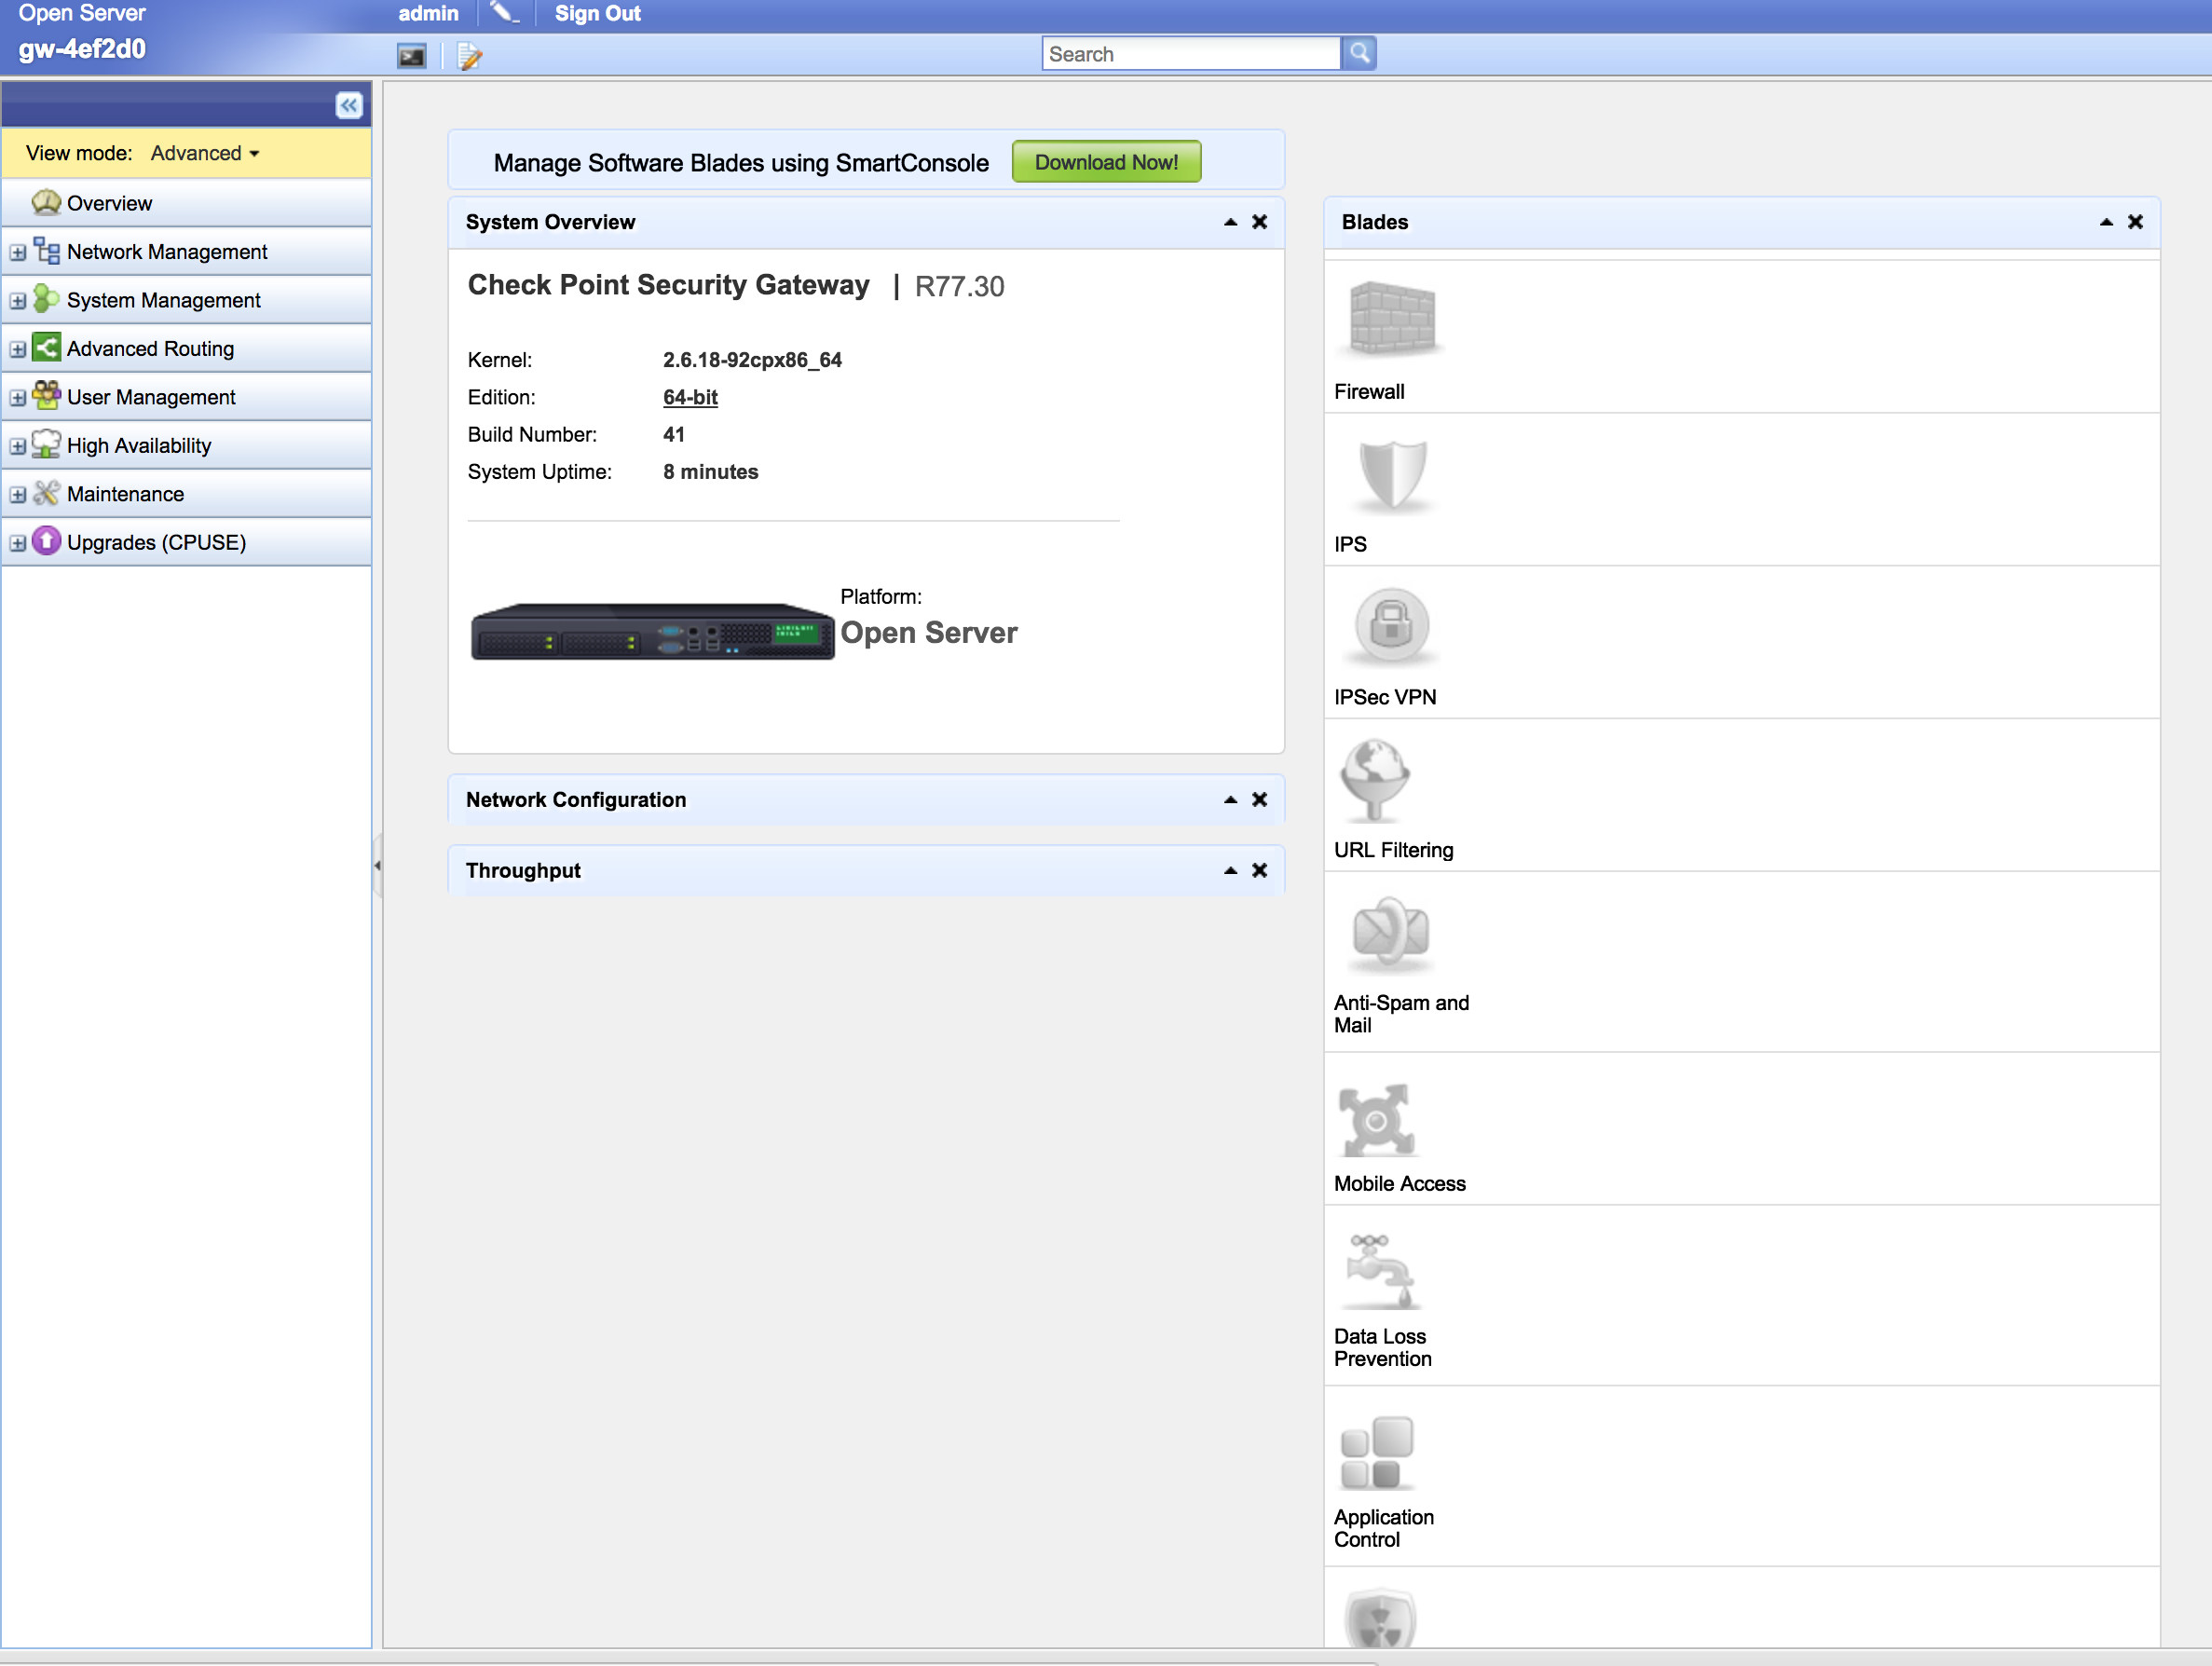Click the R77.30 version text

click(959, 287)
